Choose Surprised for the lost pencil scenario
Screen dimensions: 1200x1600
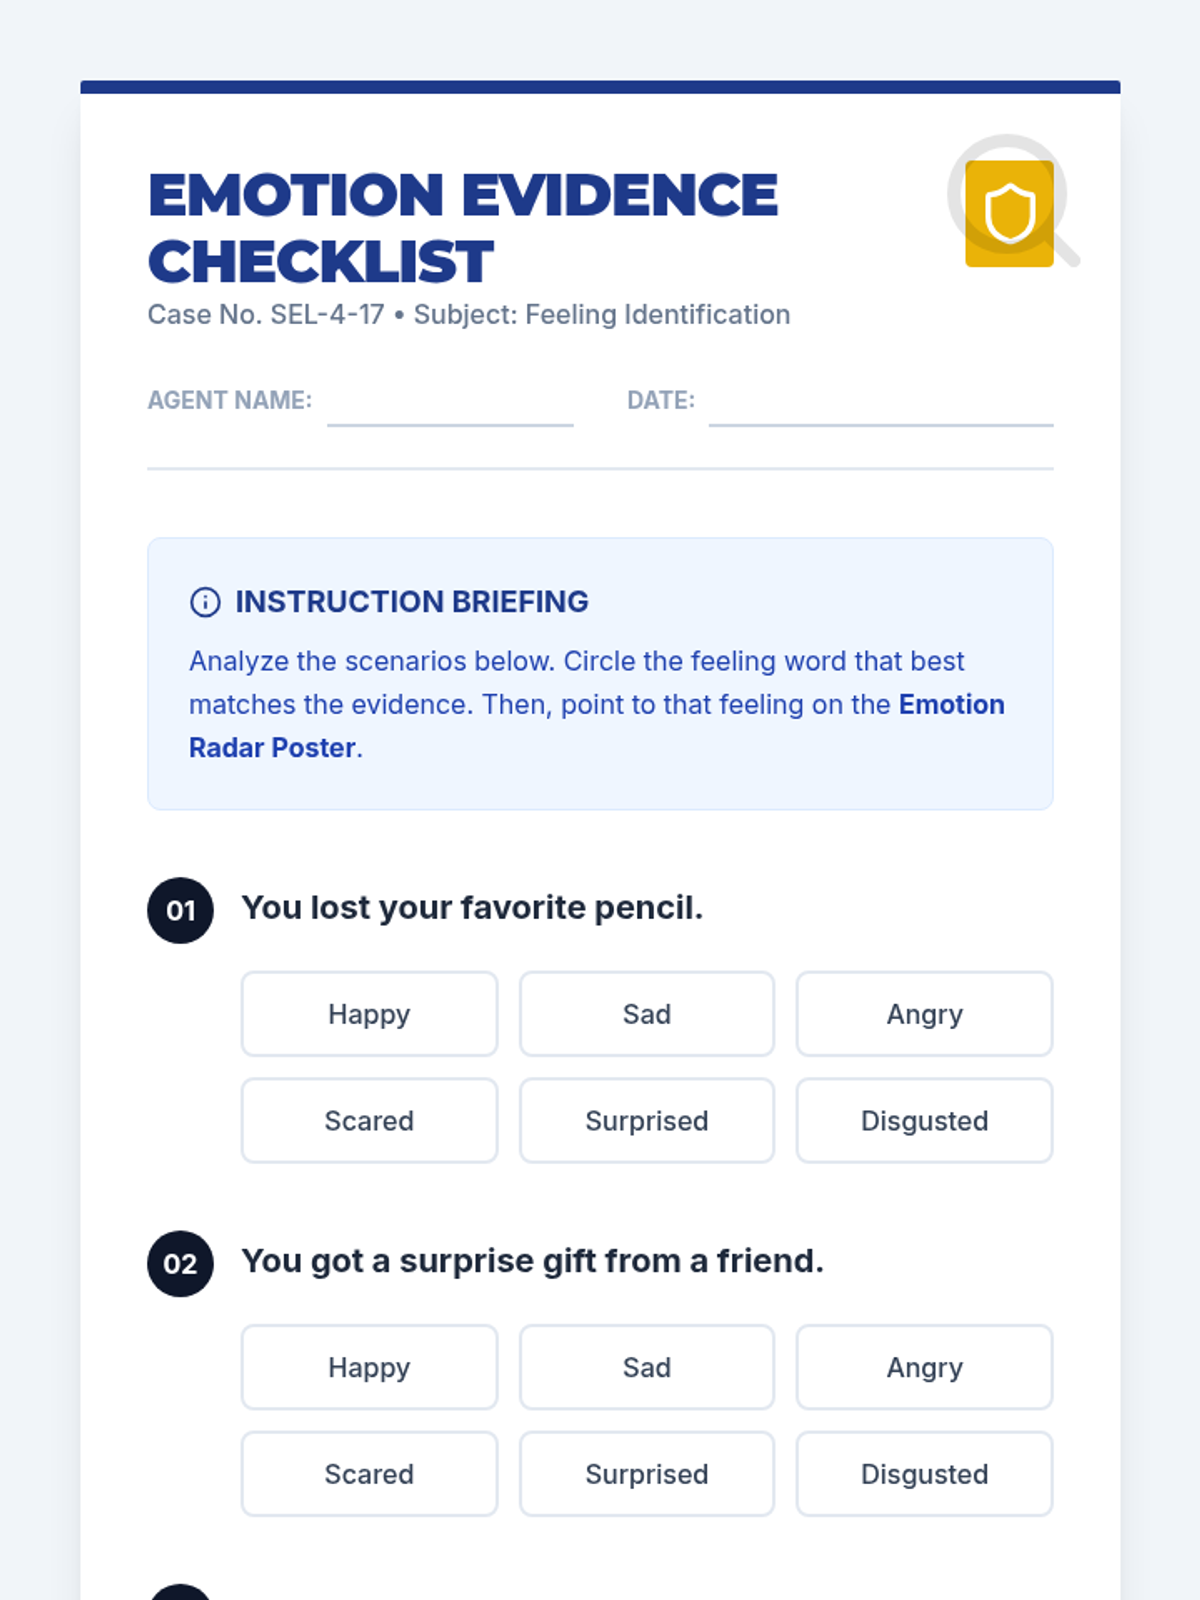pos(646,1120)
